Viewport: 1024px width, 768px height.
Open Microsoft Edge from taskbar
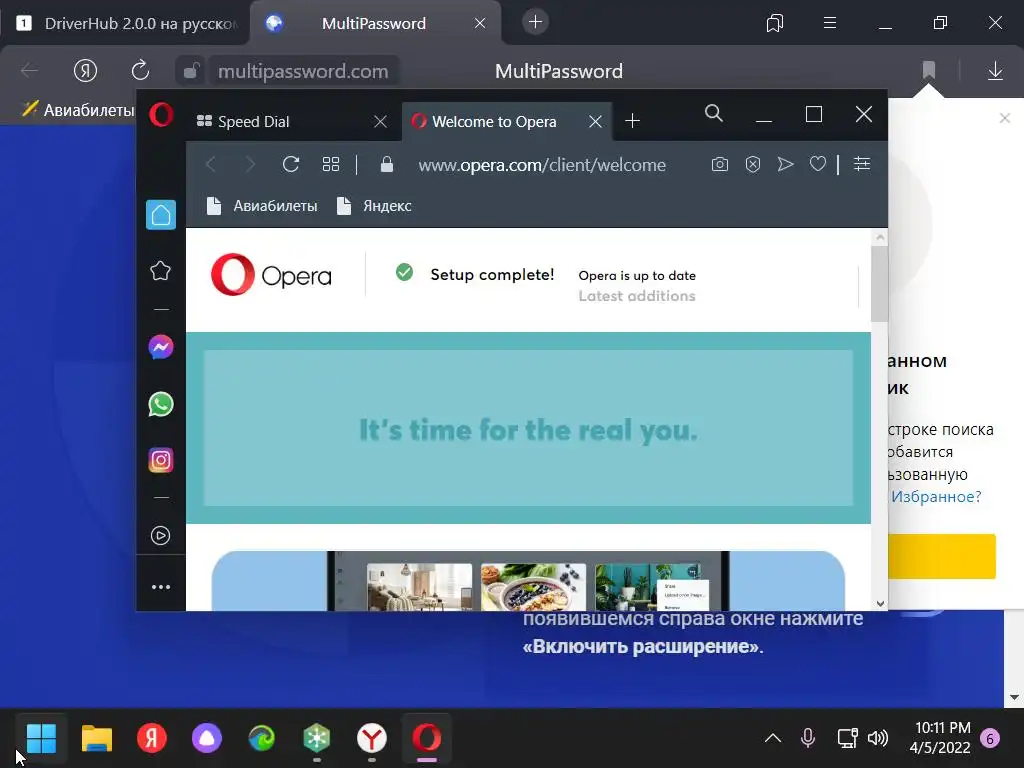(x=262, y=739)
